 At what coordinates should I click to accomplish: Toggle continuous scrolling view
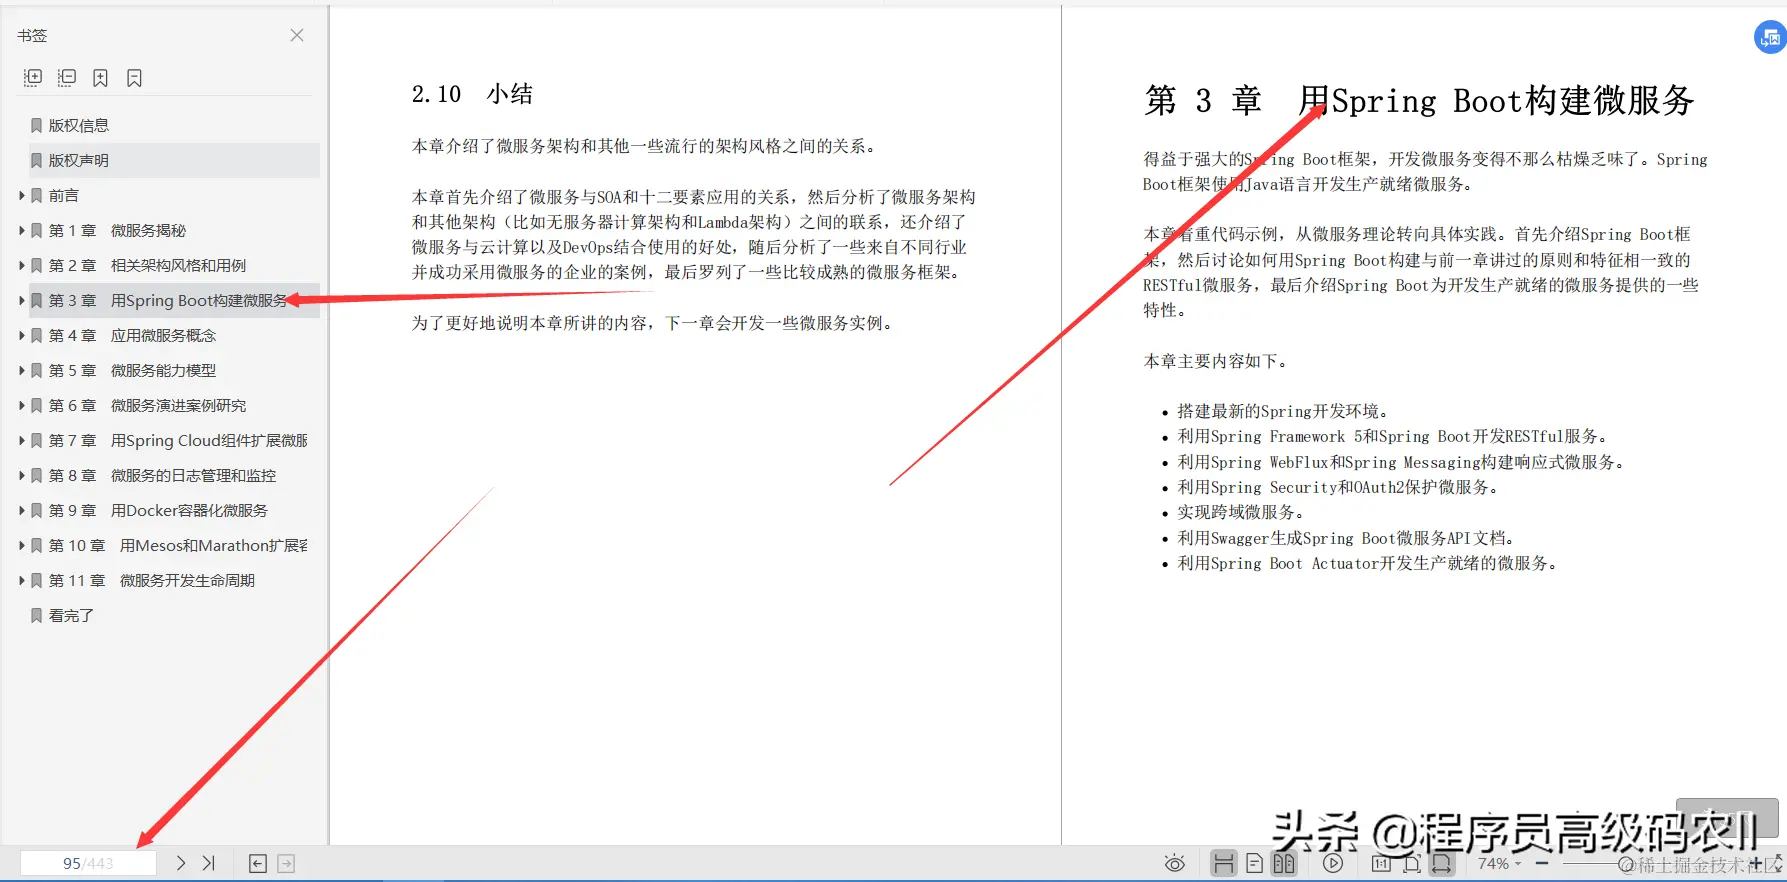click(x=1223, y=863)
